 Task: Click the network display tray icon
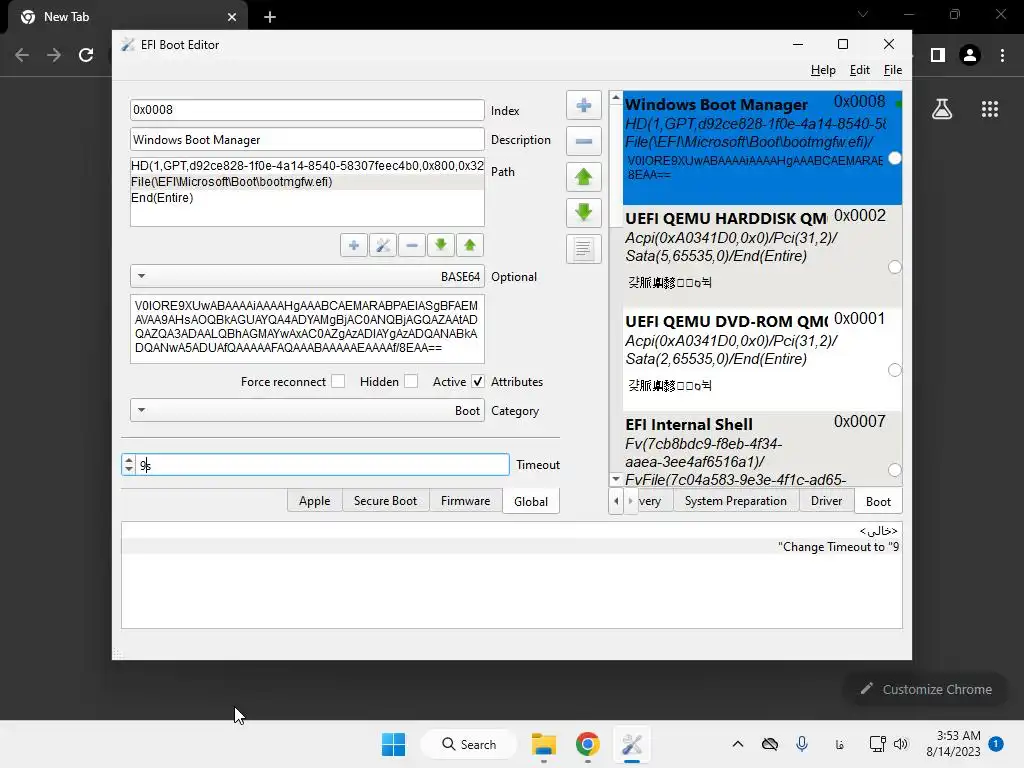[x=877, y=744]
